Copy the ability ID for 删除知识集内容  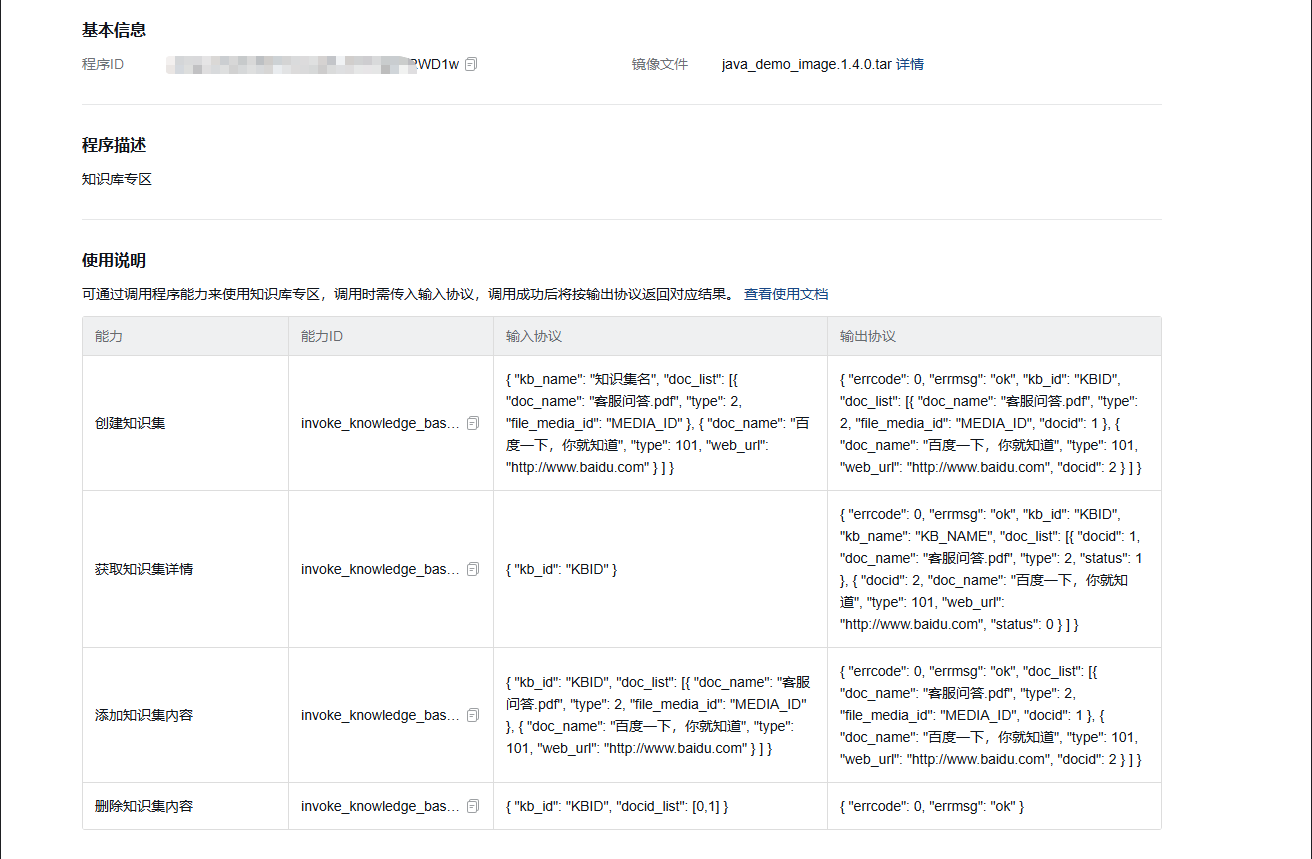pos(473,806)
